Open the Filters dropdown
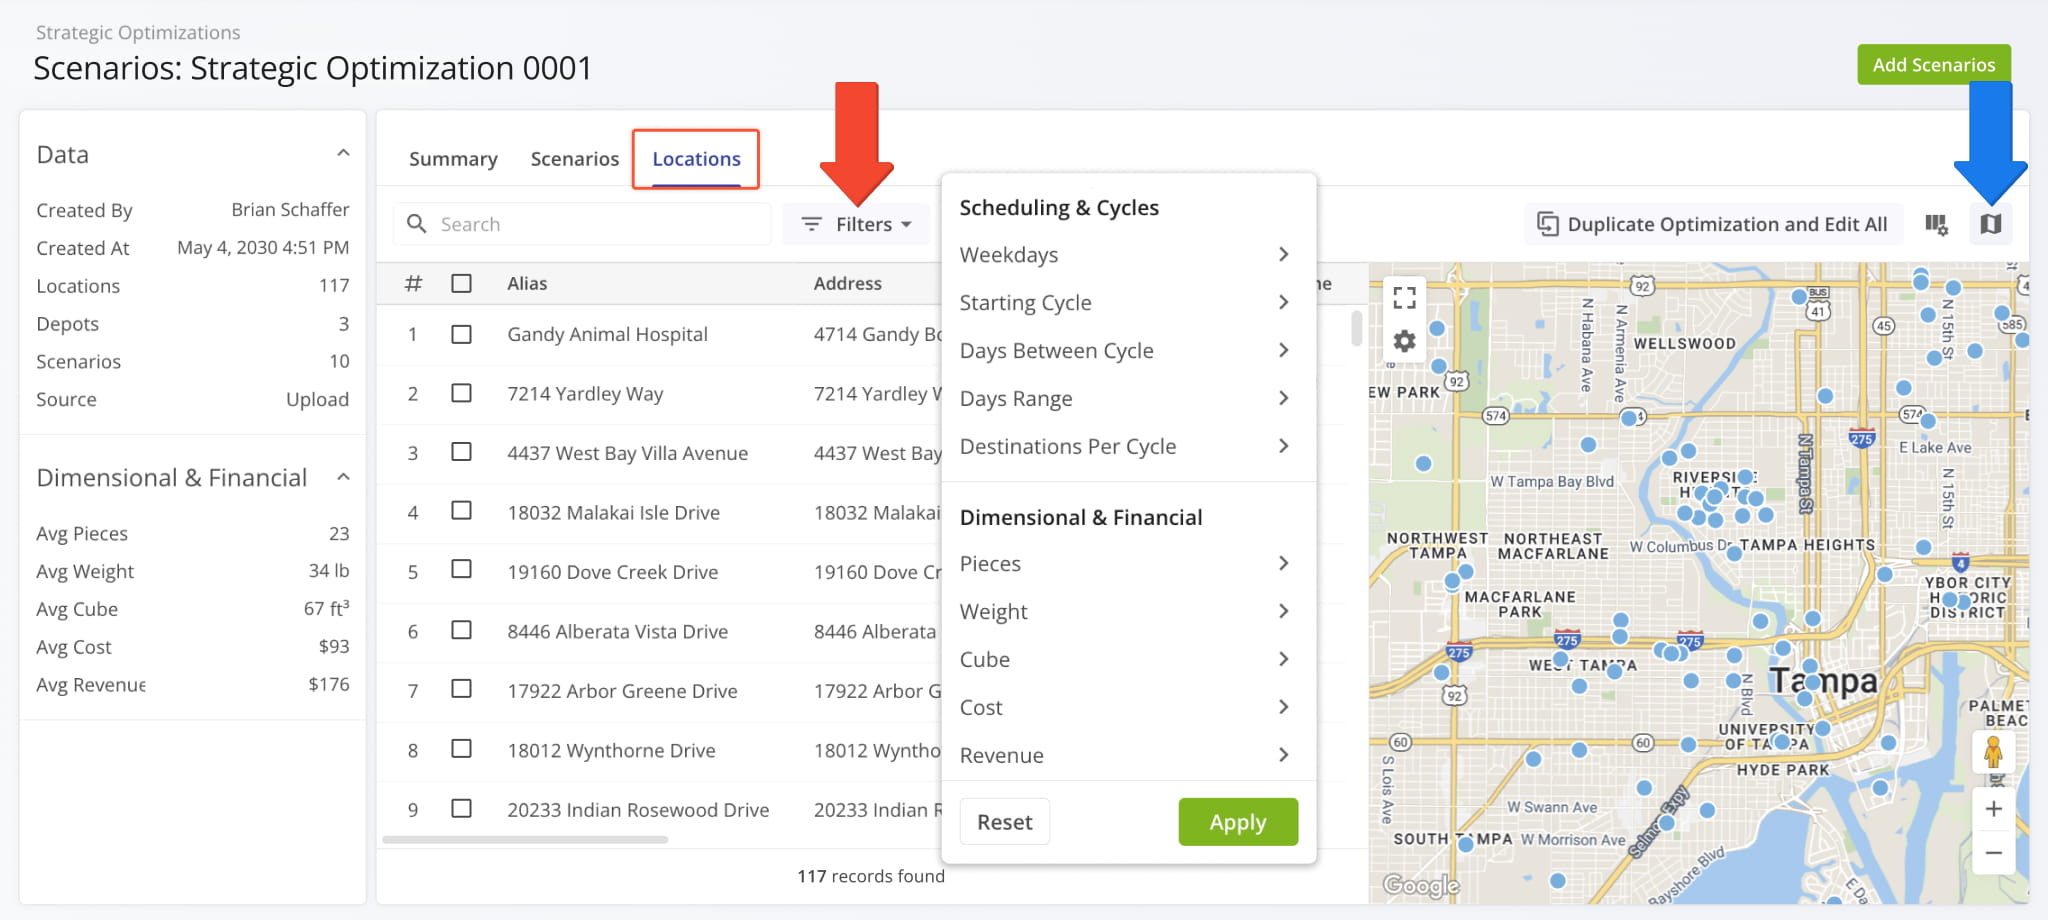 click(857, 224)
